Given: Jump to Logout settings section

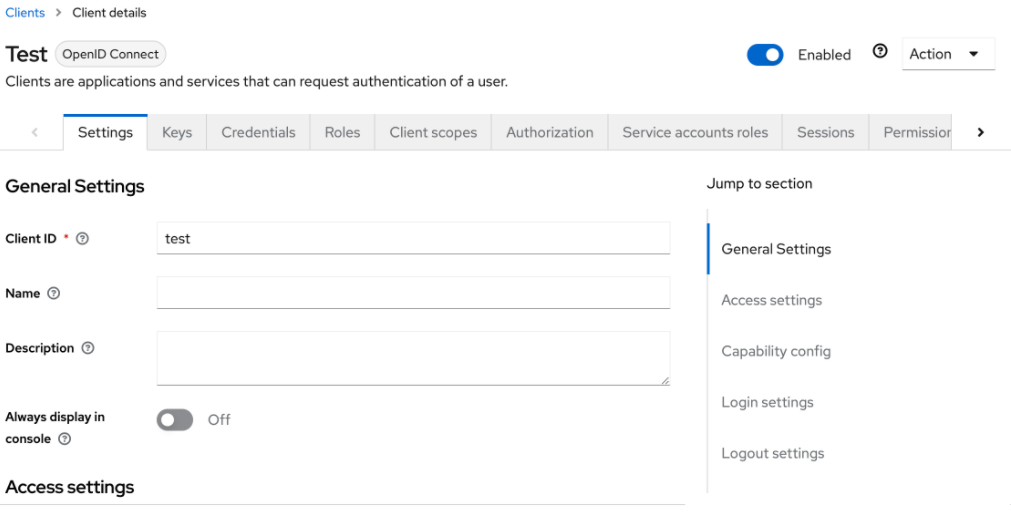Looking at the screenshot, I should click(772, 453).
